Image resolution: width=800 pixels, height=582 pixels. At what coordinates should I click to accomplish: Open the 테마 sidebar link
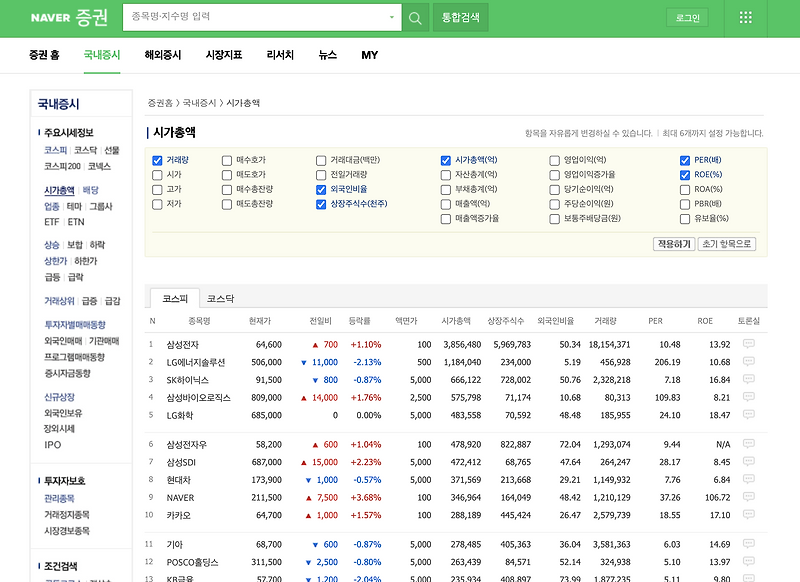point(74,206)
